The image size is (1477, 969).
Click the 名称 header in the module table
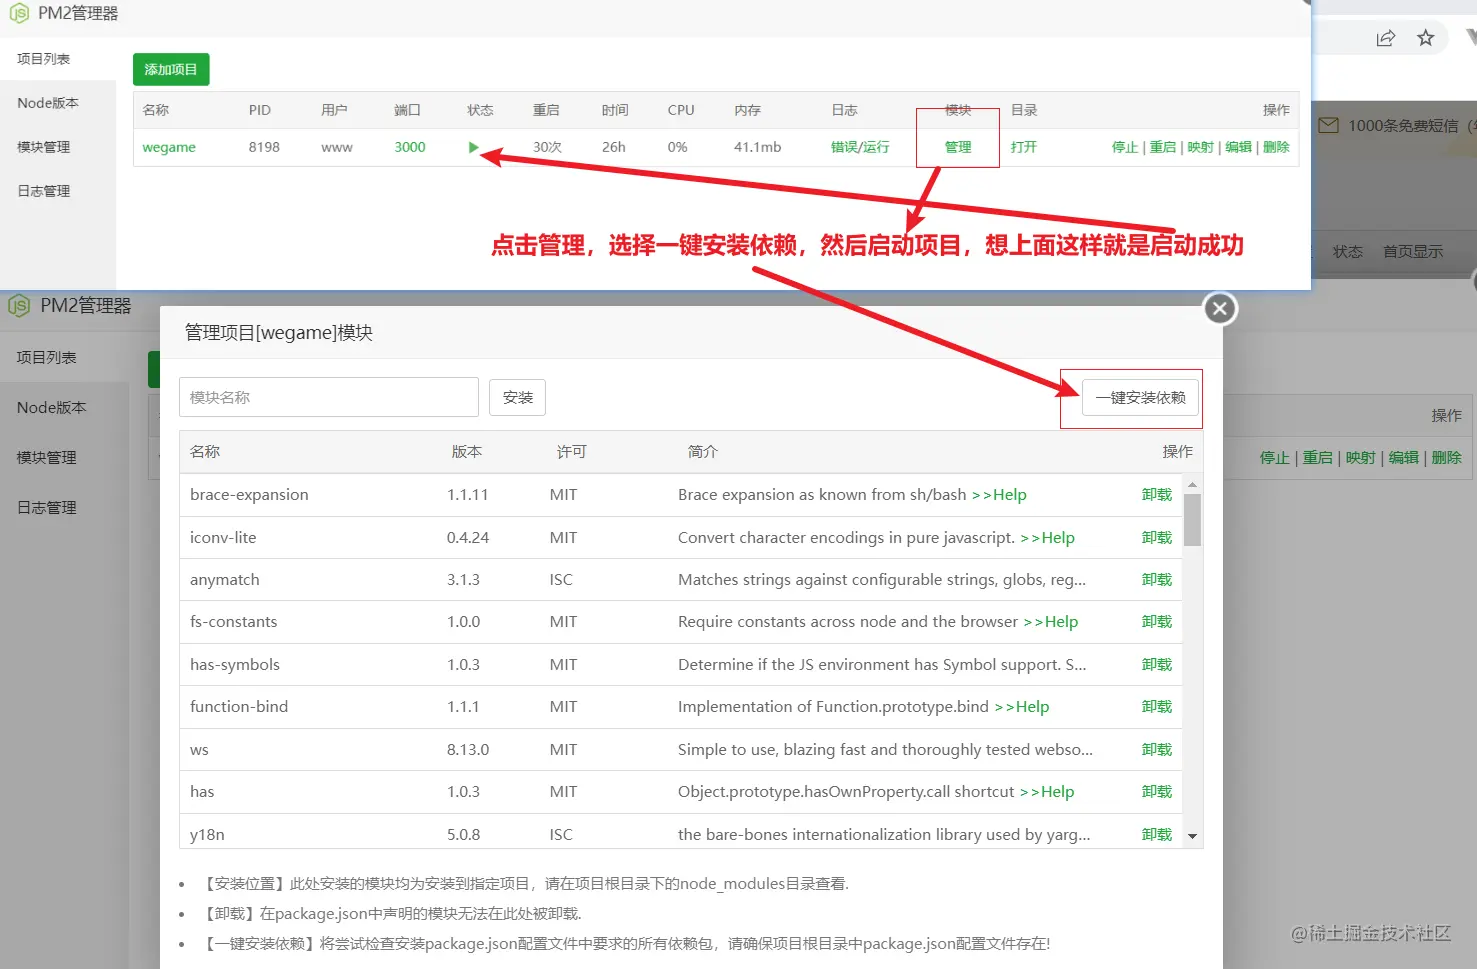pyautogui.click(x=205, y=452)
